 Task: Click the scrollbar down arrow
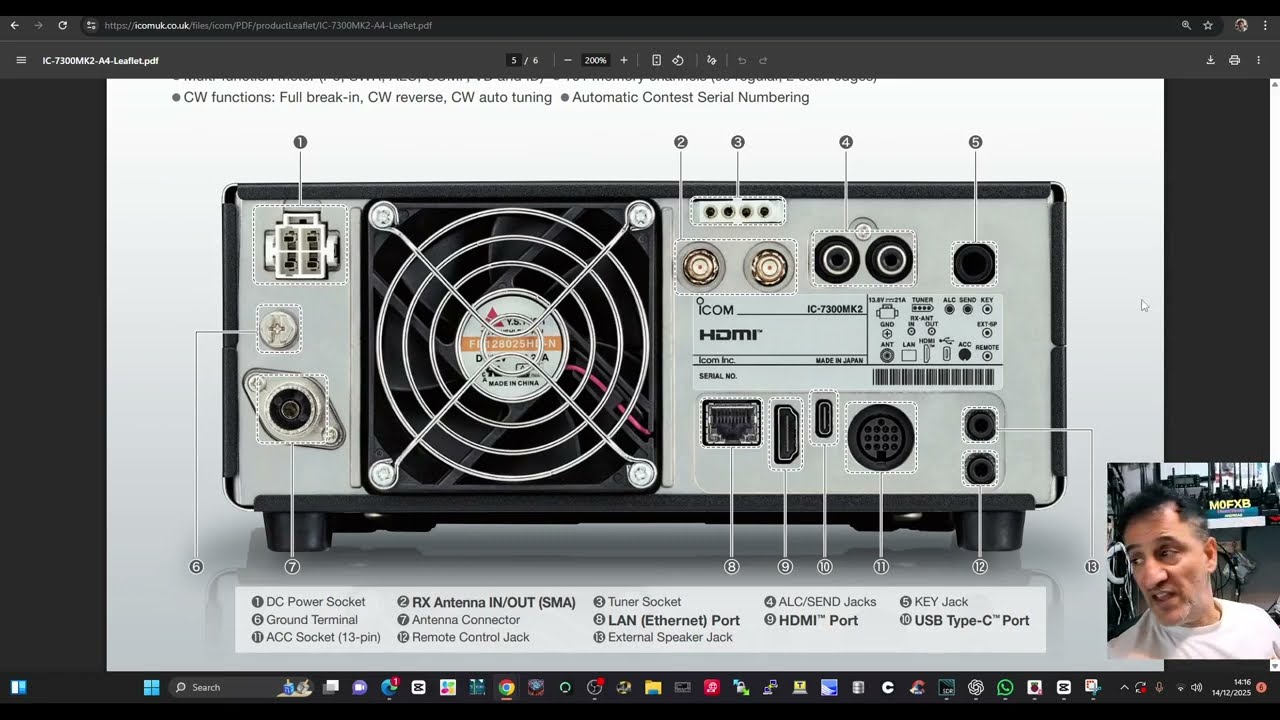tap(1274, 665)
